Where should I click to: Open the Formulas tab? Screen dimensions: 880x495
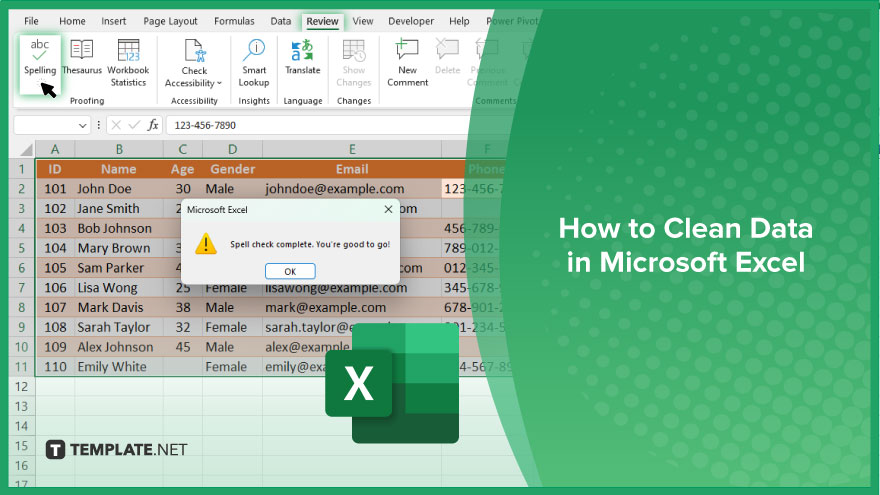click(x=234, y=21)
